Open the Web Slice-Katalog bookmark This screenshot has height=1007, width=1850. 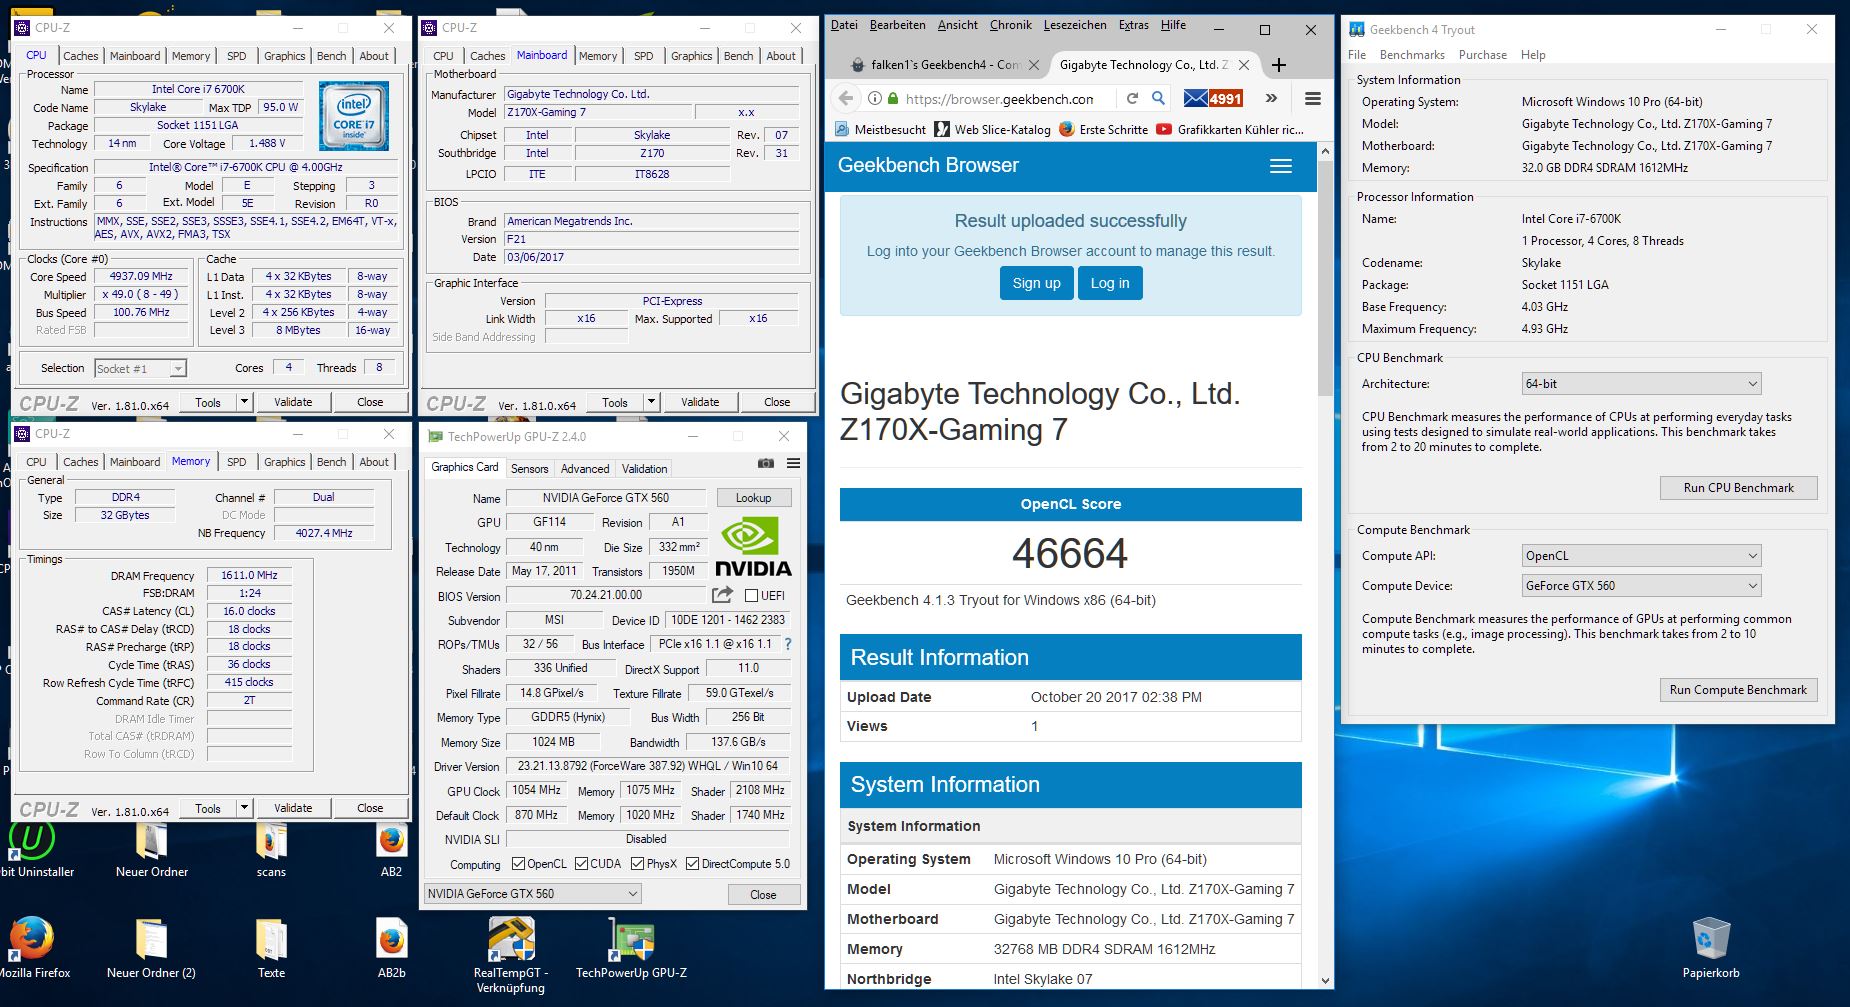pos(992,129)
